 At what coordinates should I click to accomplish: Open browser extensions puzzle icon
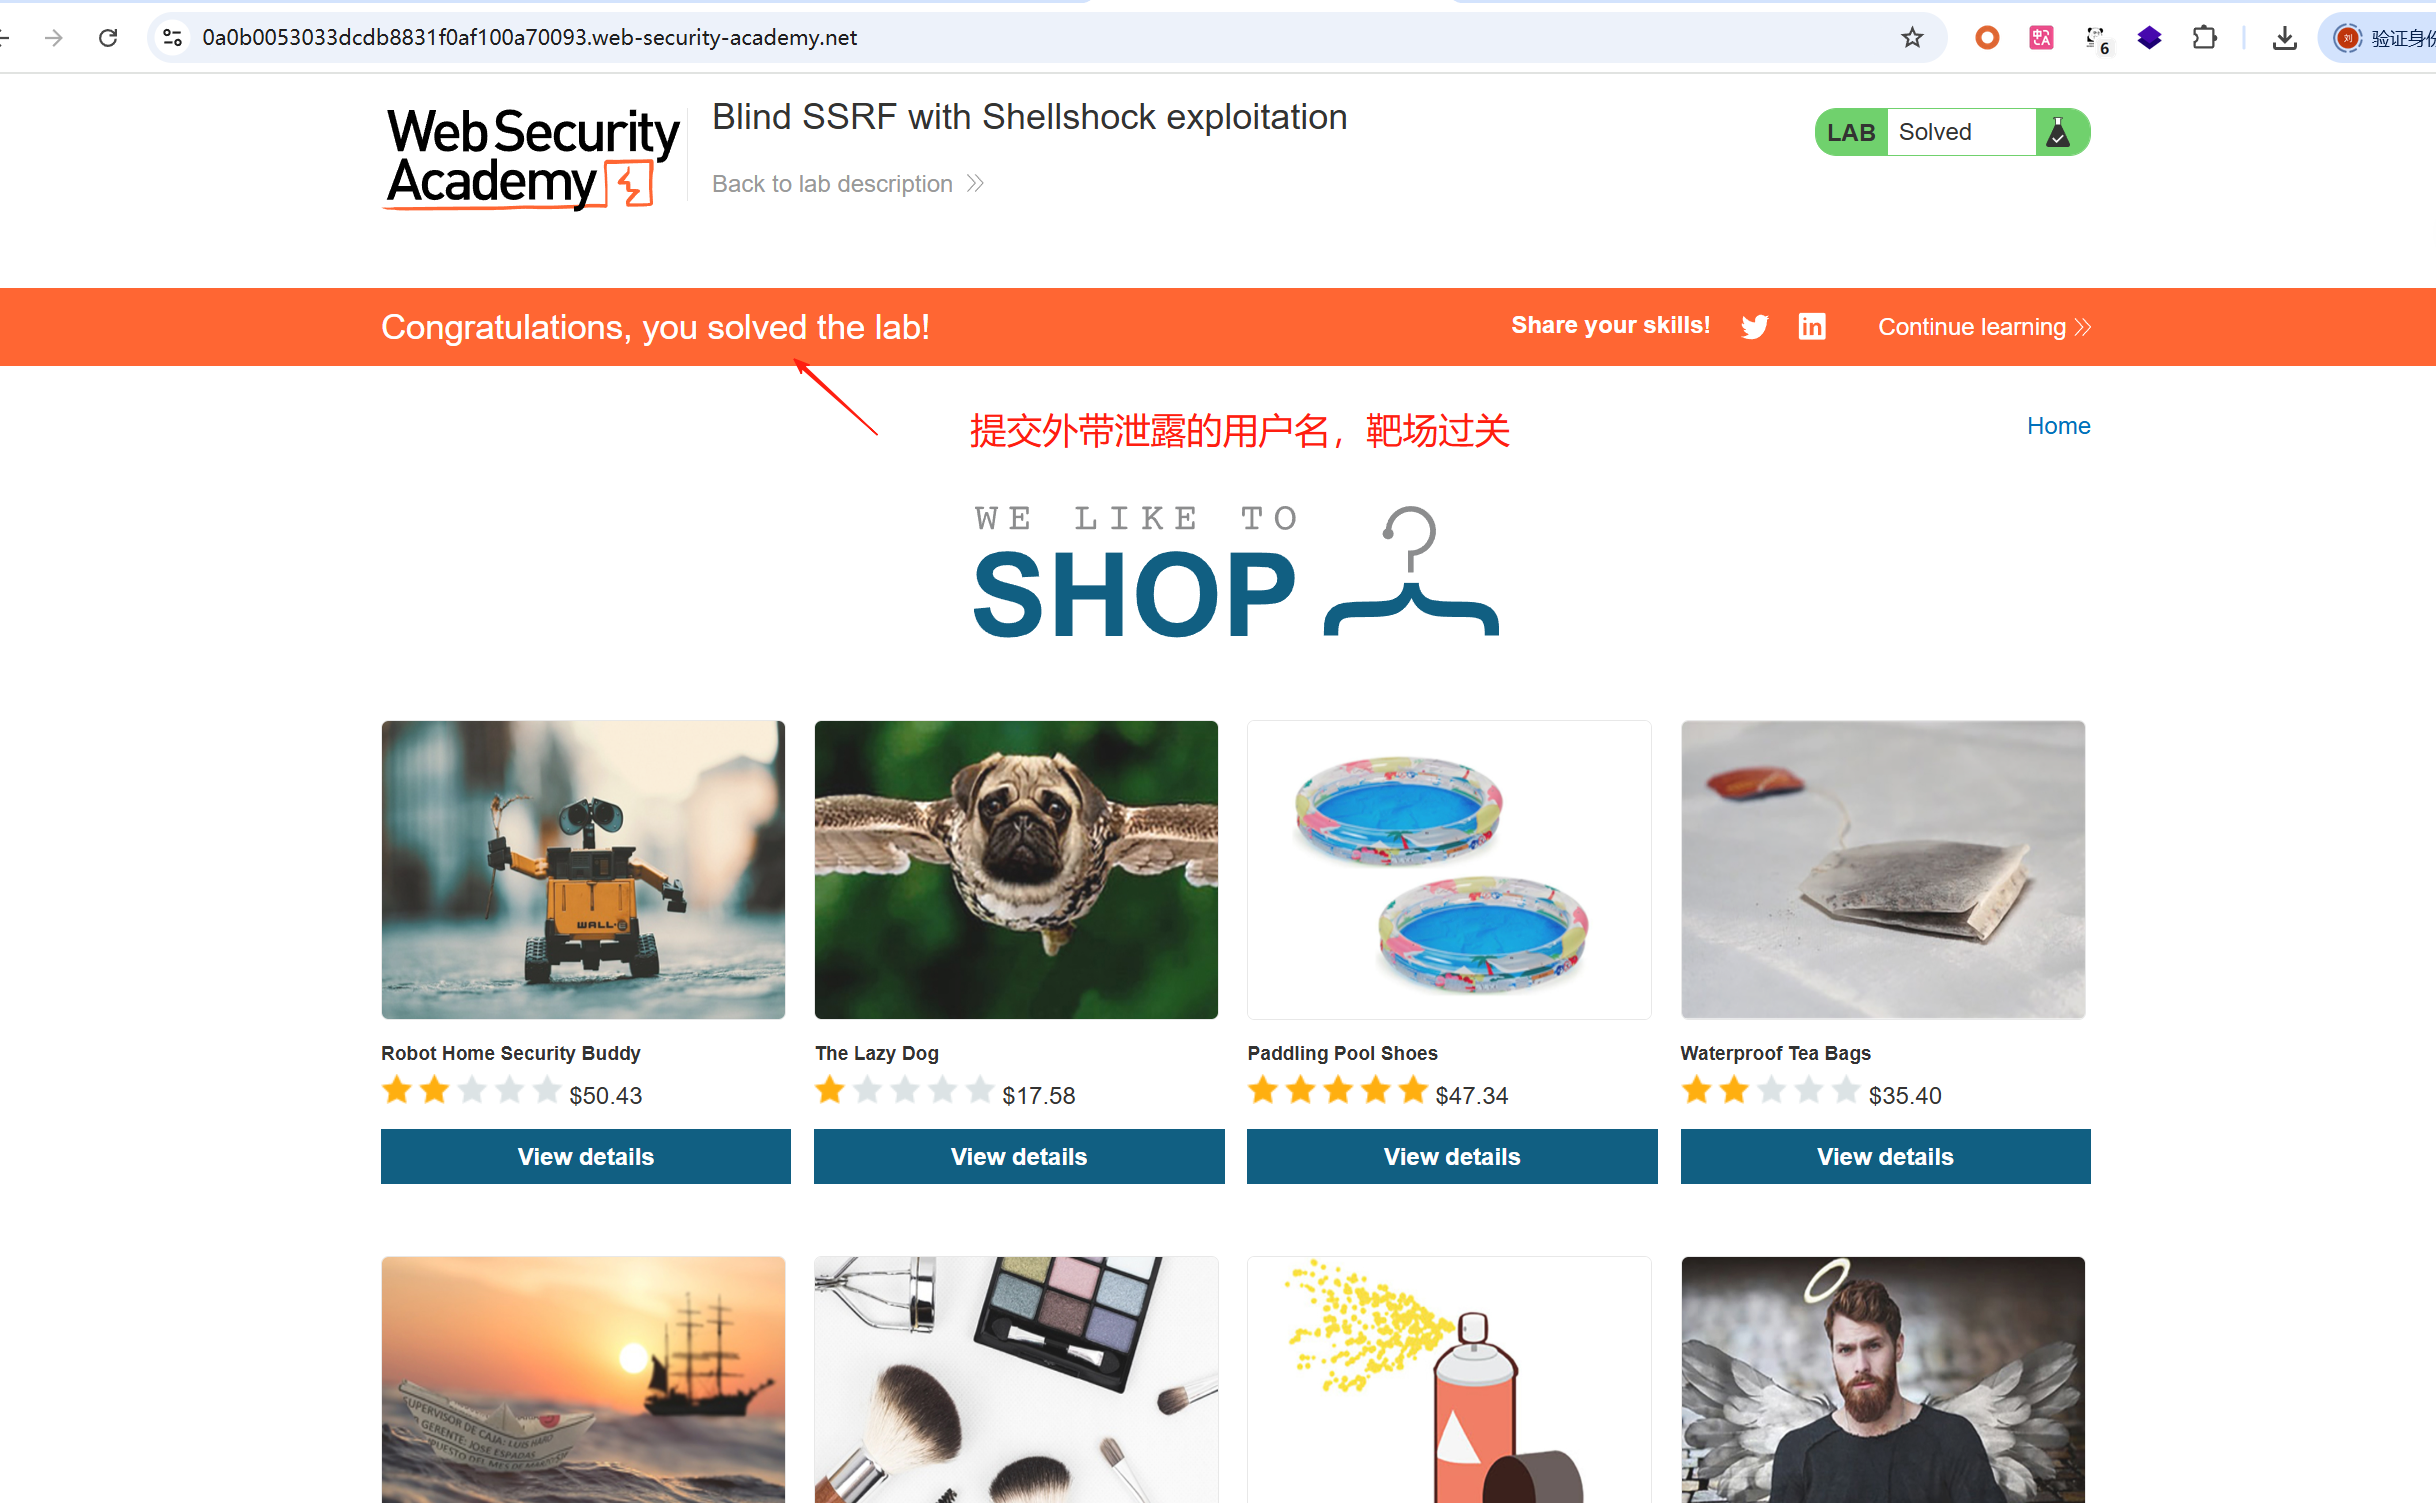click(2204, 38)
